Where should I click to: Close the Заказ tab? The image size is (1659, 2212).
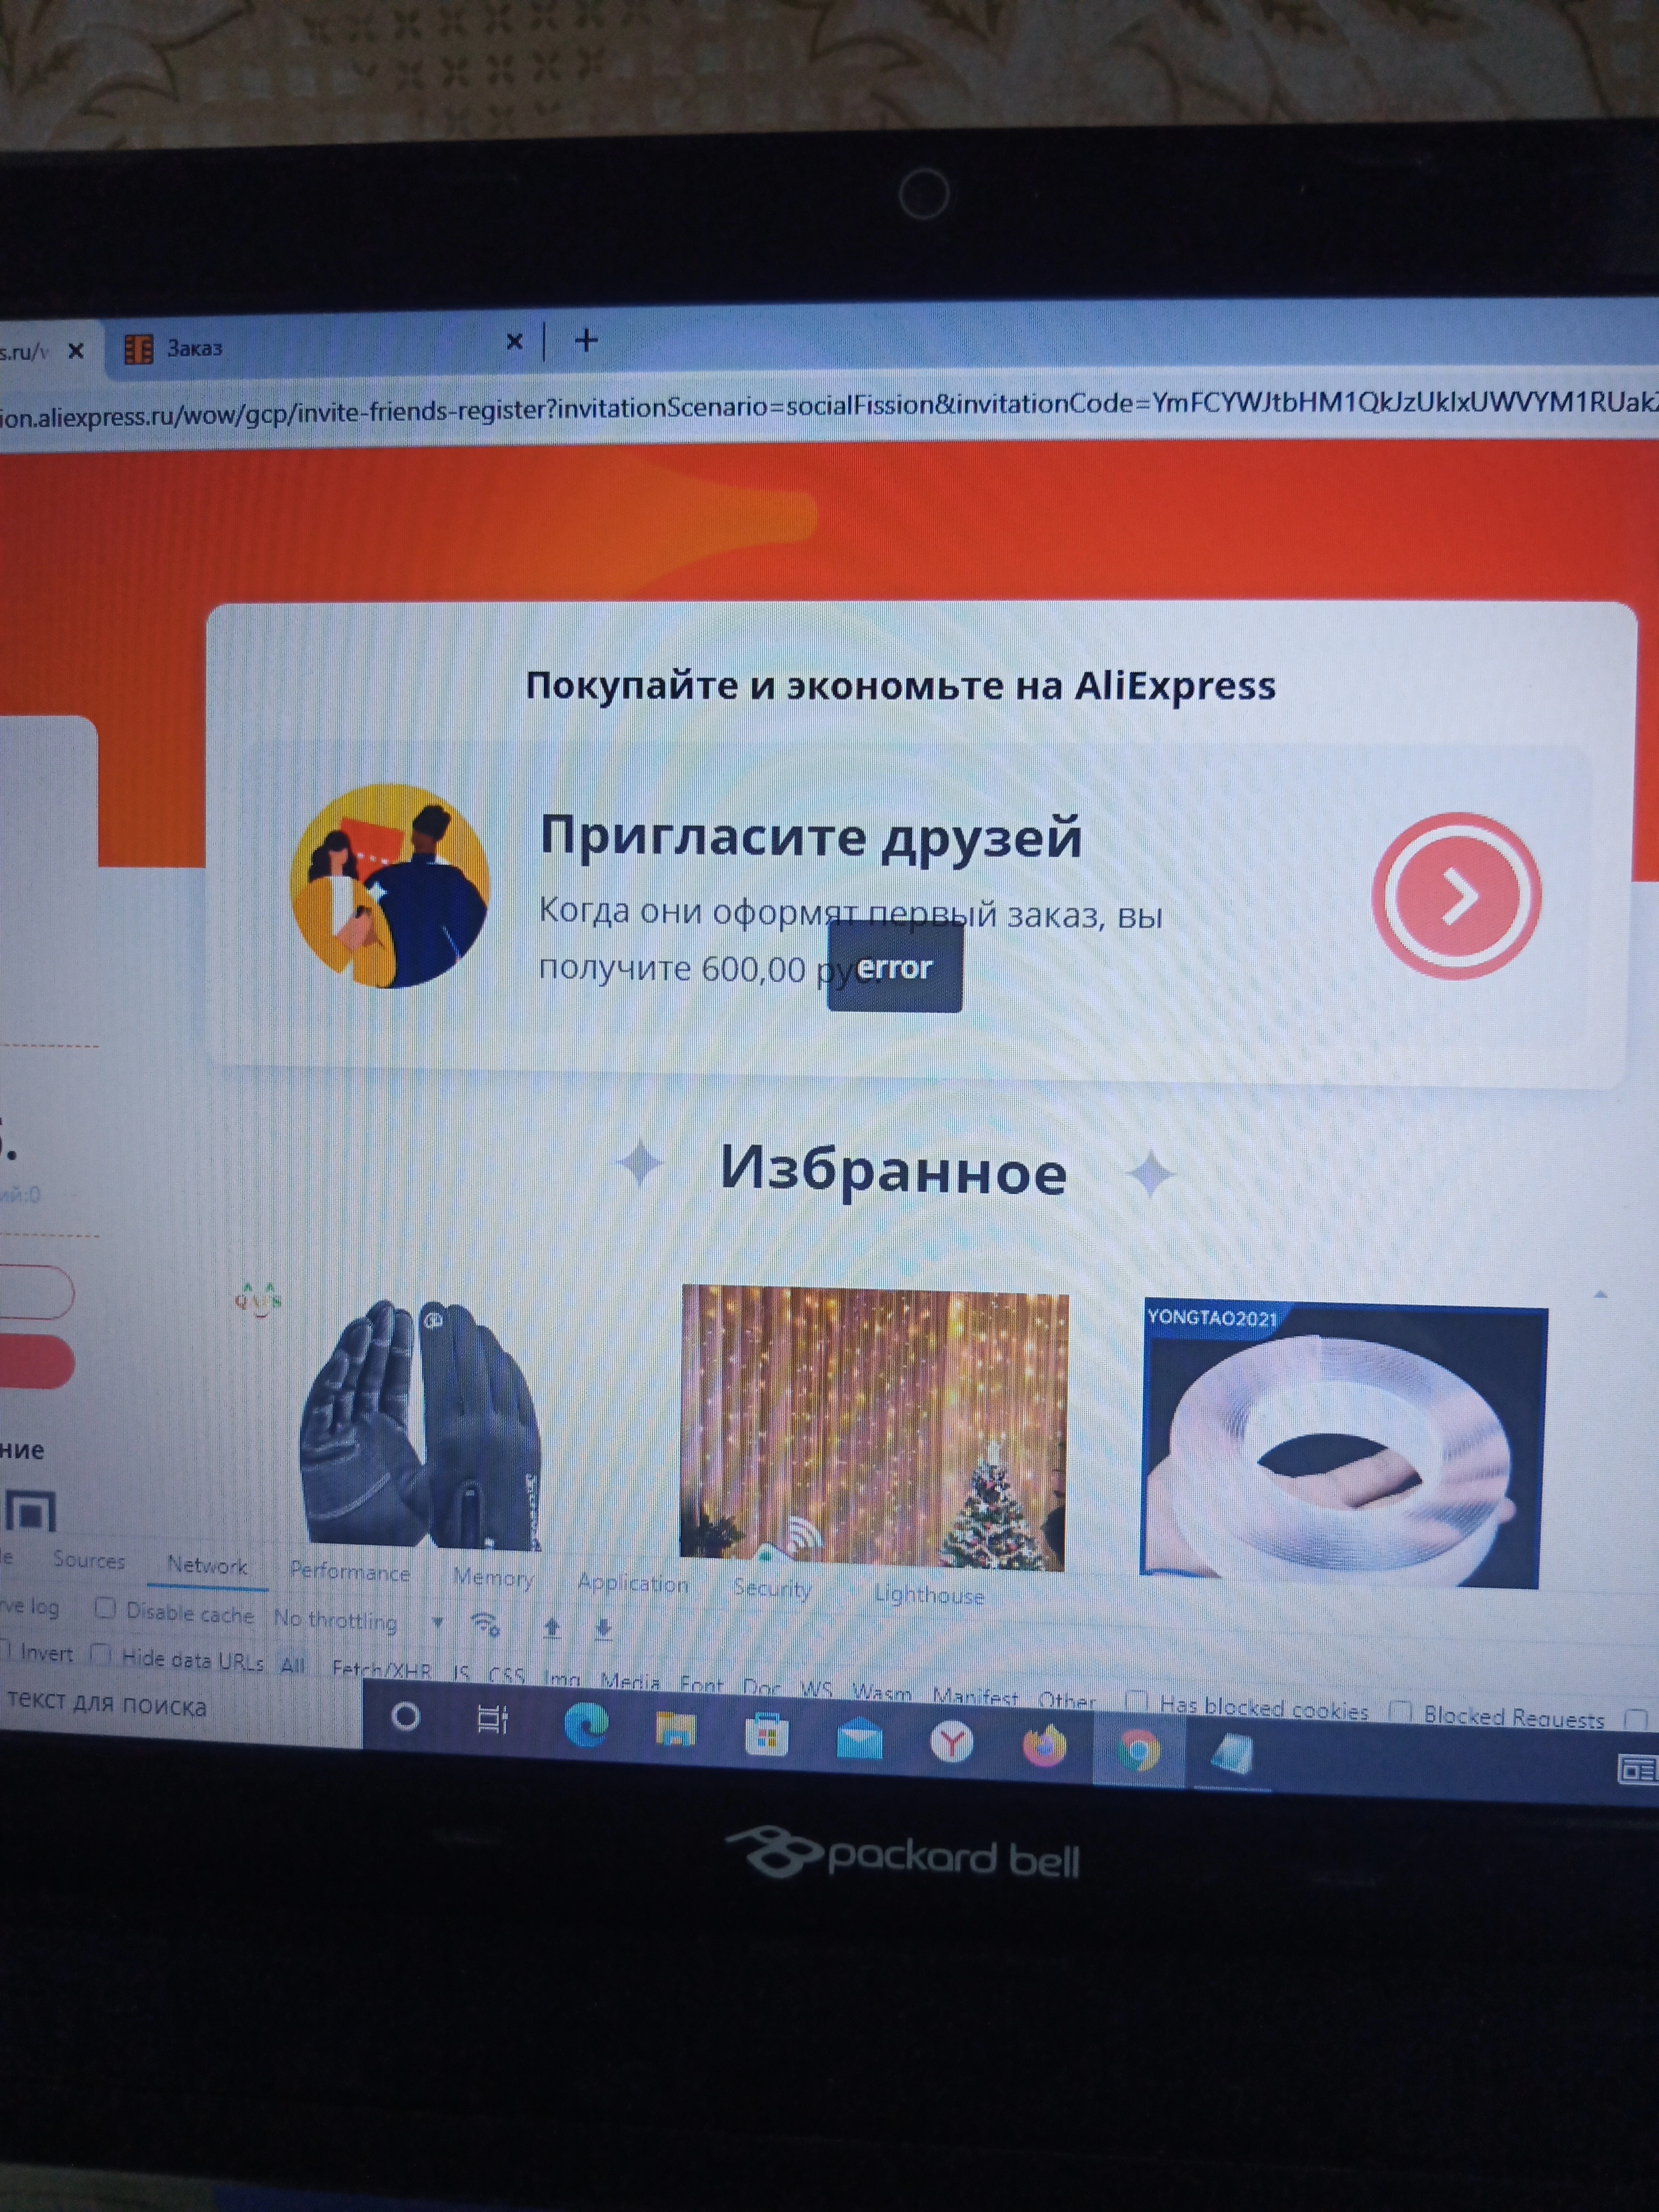point(515,342)
